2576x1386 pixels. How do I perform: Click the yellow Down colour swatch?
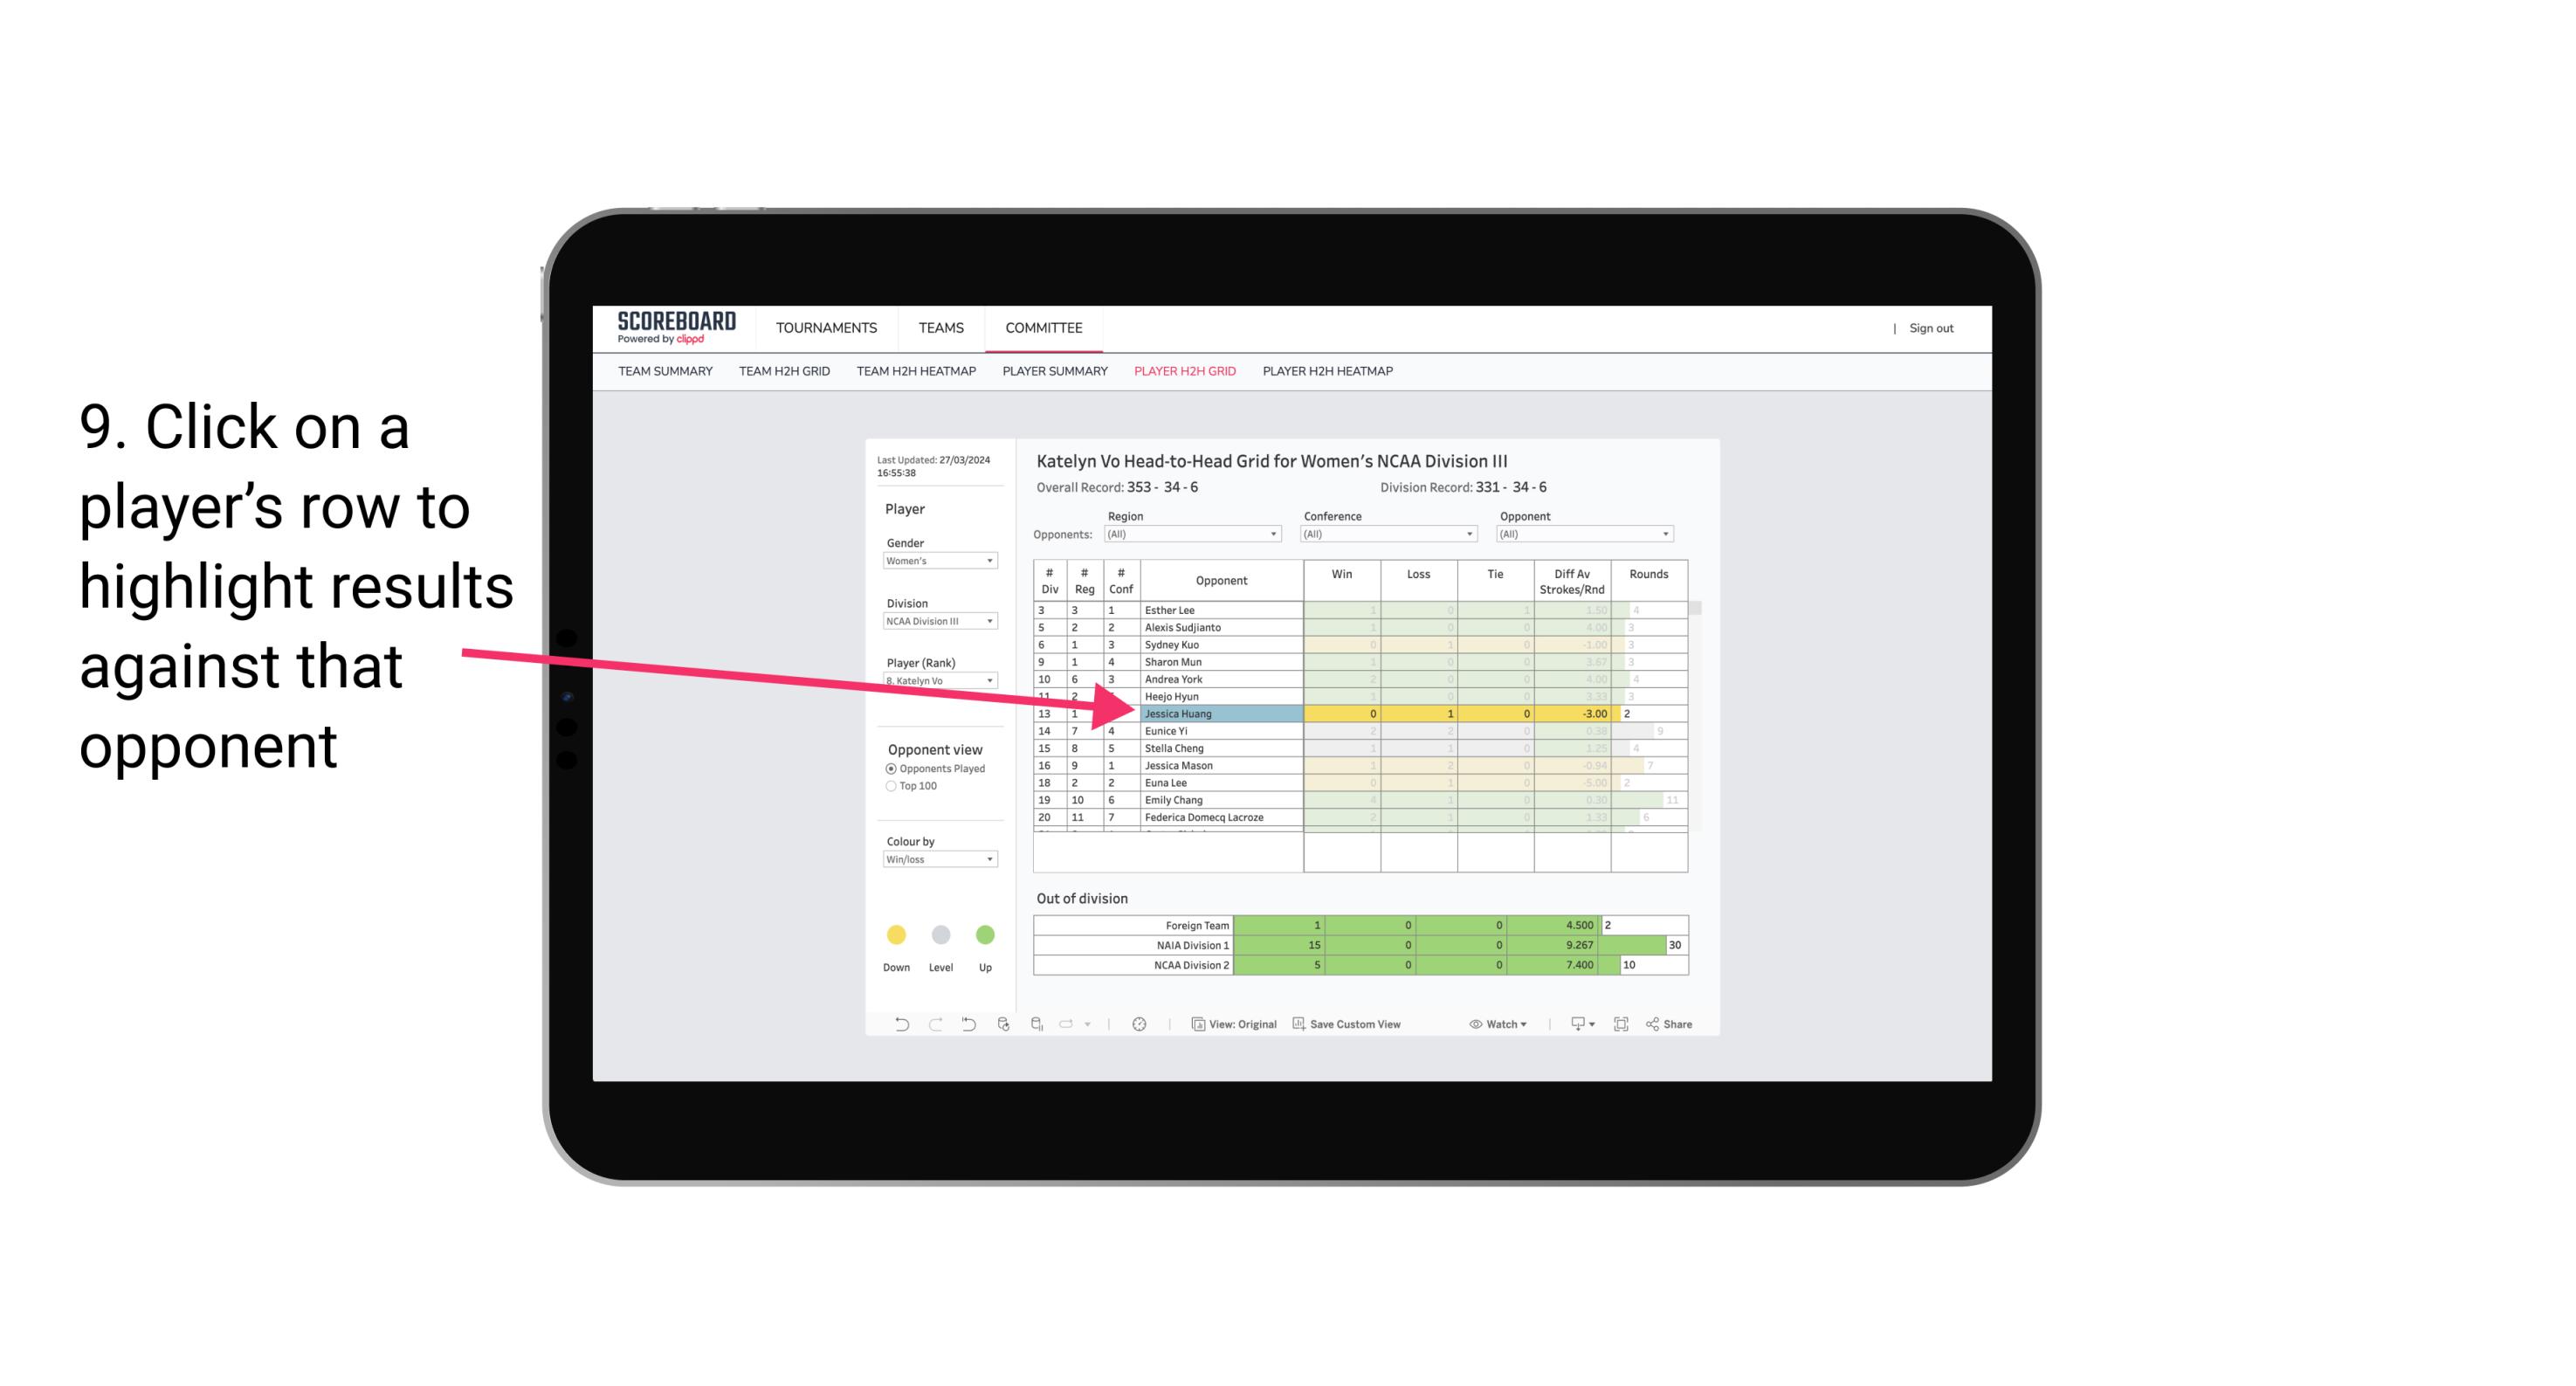pyautogui.click(x=896, y=935)
